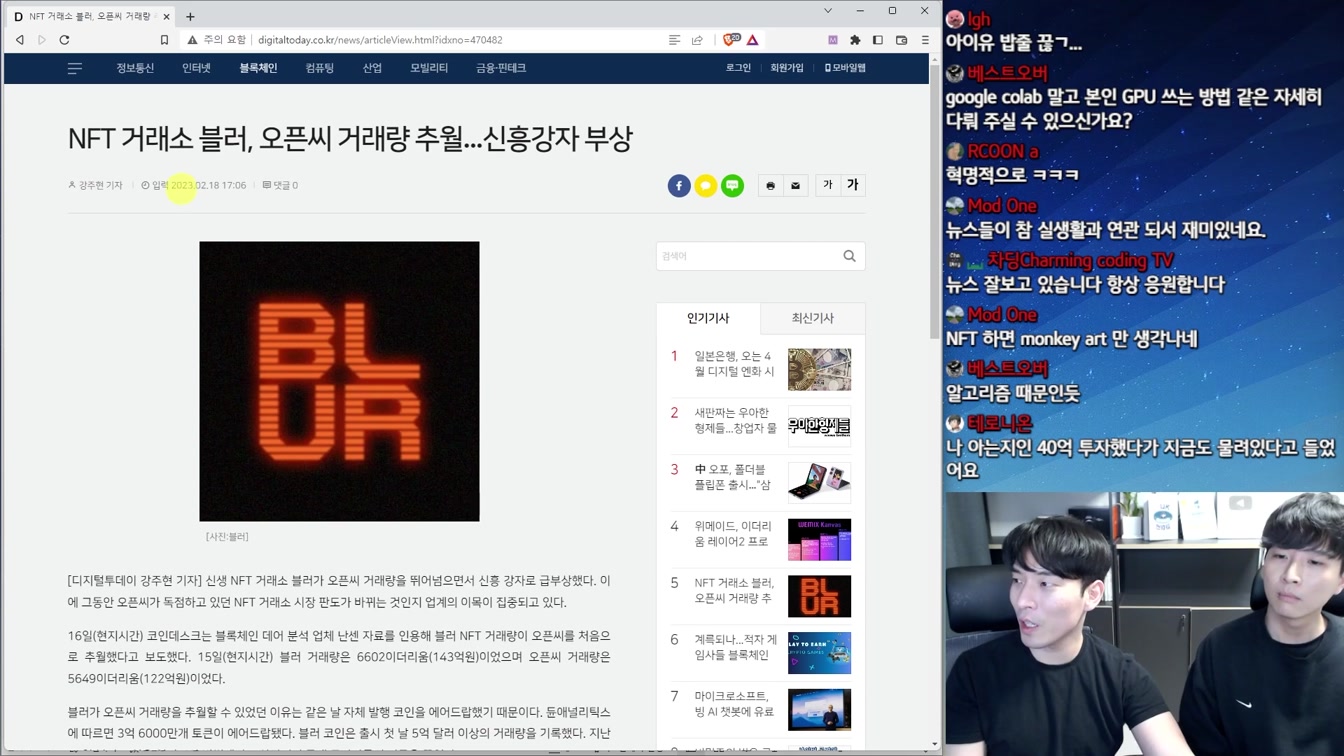Open popular article 3 中 오포 폴더블
Viewport: 1344px width, 756px height.
(x=733, y=477)
